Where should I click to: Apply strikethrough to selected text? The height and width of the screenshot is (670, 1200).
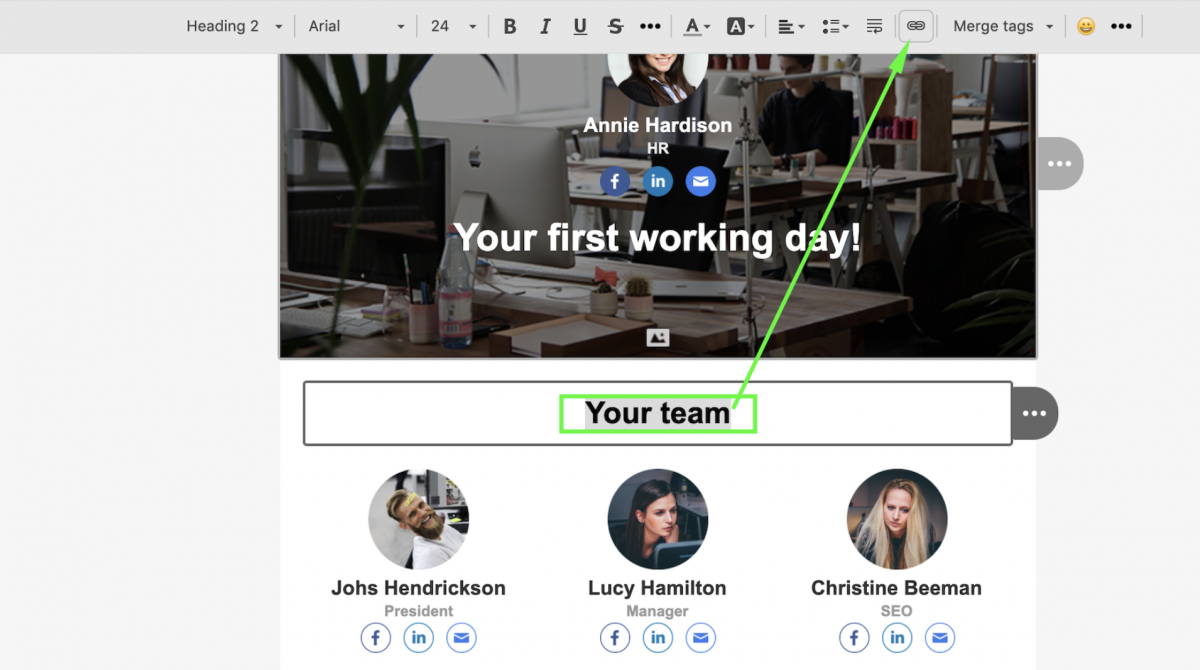[x=615, y=27]
